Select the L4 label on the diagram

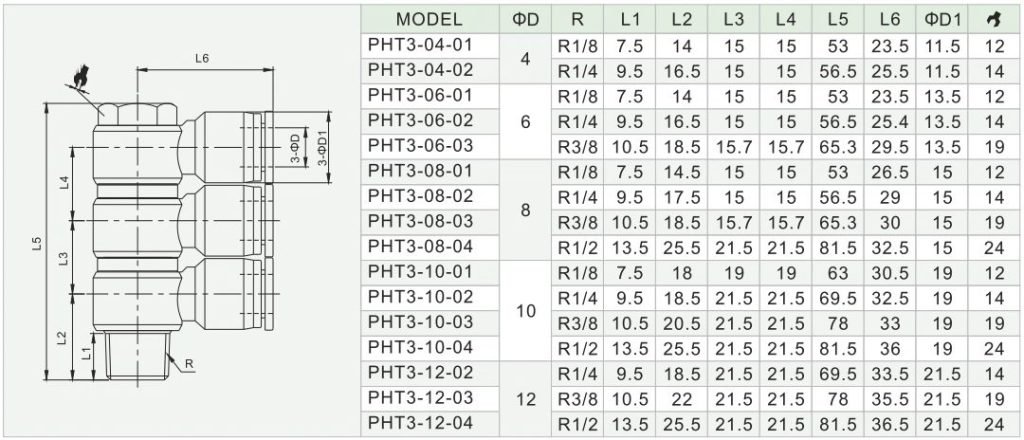(x=64, y=183)
